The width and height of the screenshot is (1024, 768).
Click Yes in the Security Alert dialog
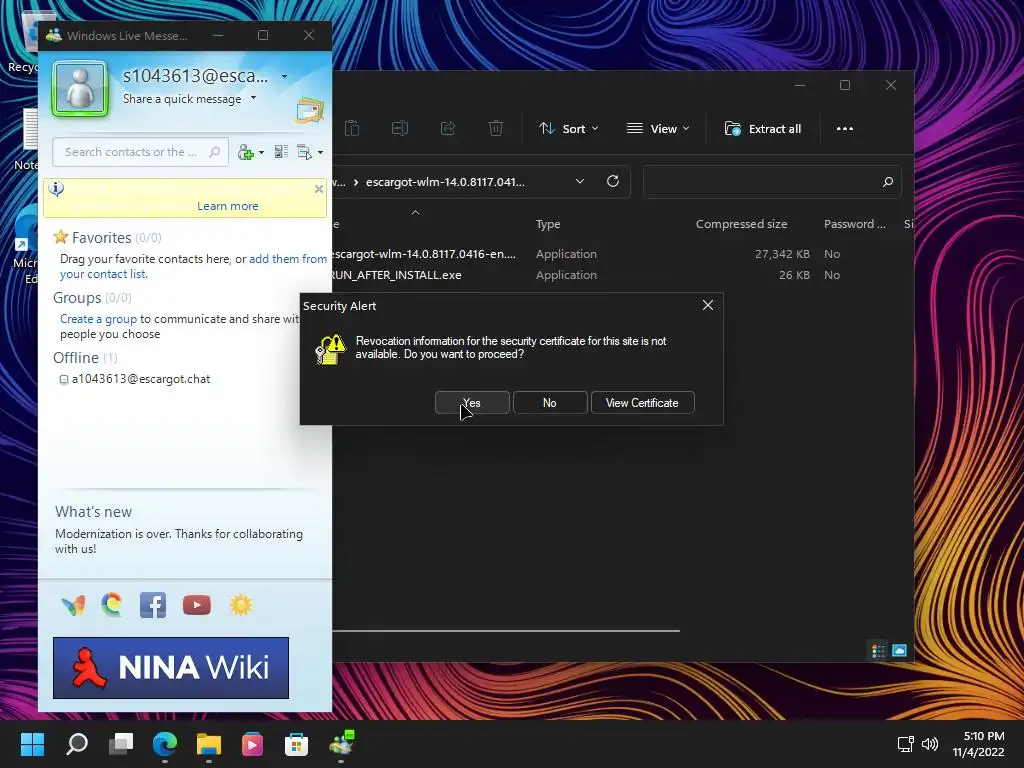click(472, 403)
